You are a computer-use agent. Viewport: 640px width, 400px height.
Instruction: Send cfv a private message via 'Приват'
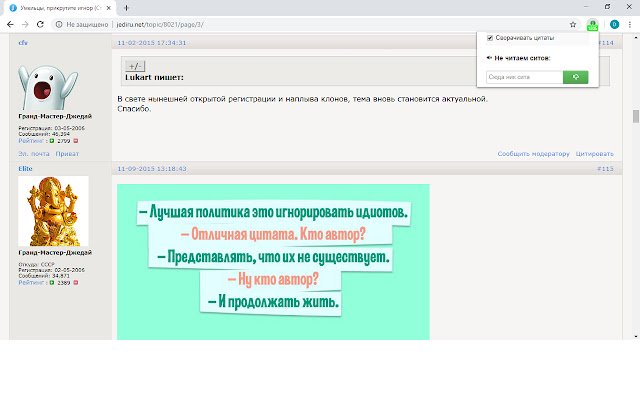pos(67,154)
